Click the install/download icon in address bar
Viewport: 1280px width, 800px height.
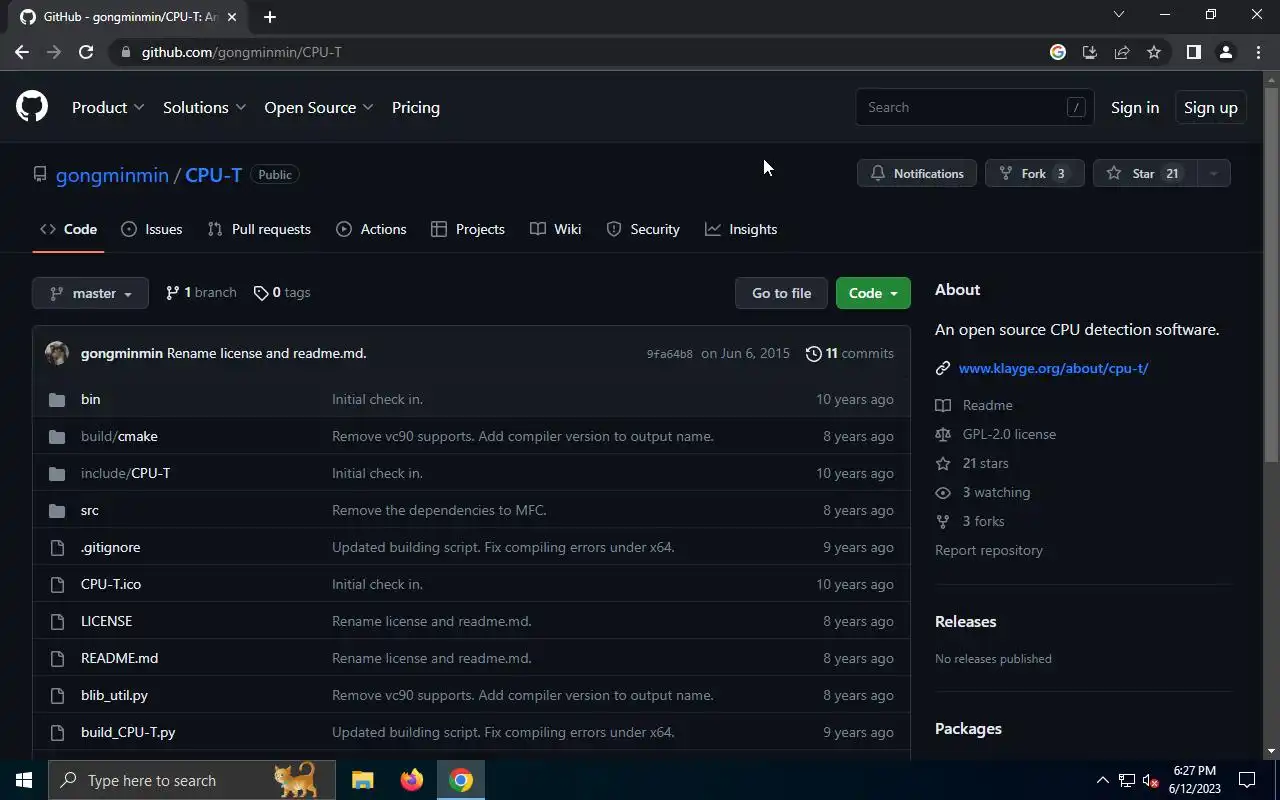tap(1090, 52)
